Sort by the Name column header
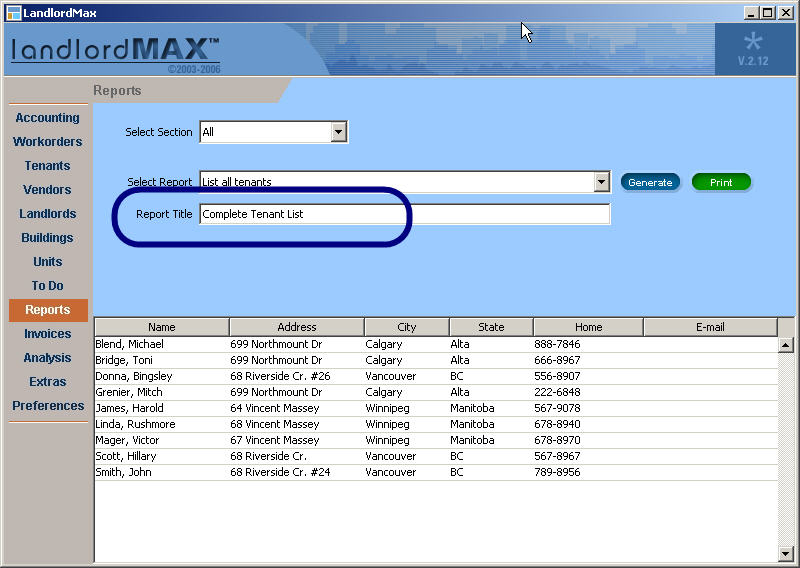This screenshot has width=800, height=568. pos(162,327)
